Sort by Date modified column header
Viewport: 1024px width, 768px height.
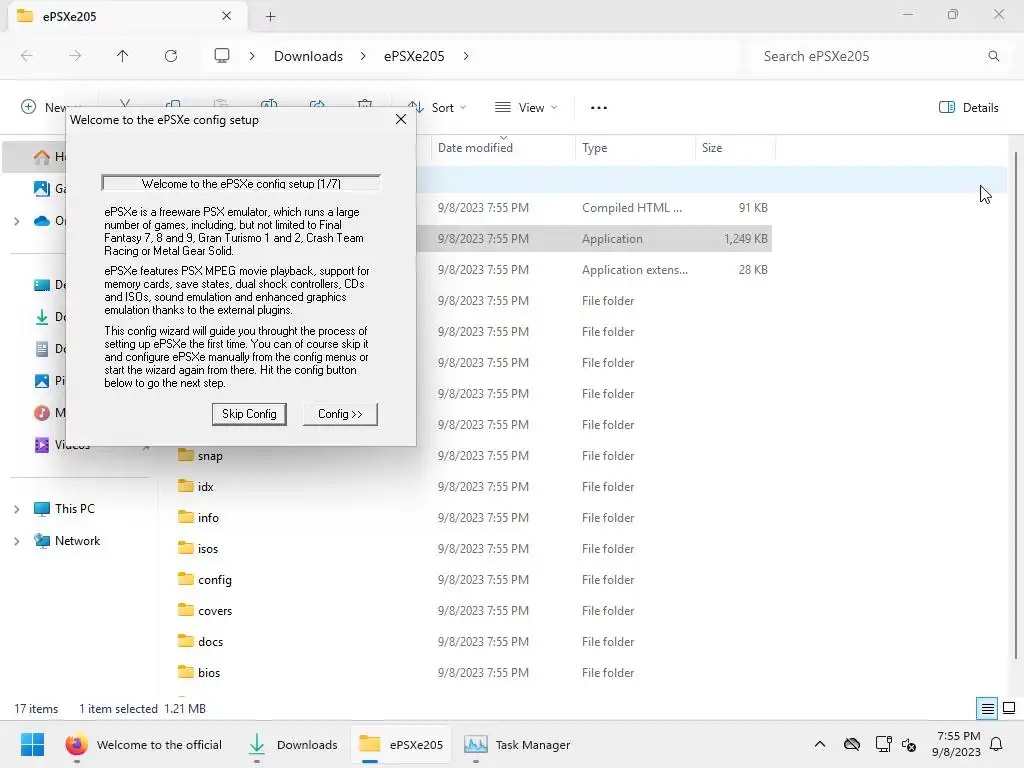point(475,148)
